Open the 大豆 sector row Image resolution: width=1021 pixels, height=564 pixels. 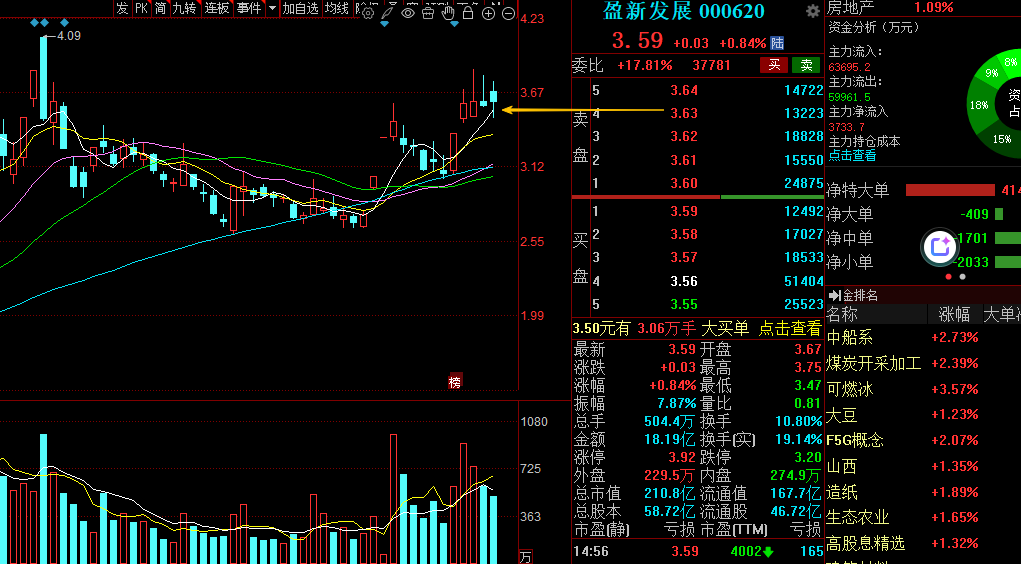[923, 415]
